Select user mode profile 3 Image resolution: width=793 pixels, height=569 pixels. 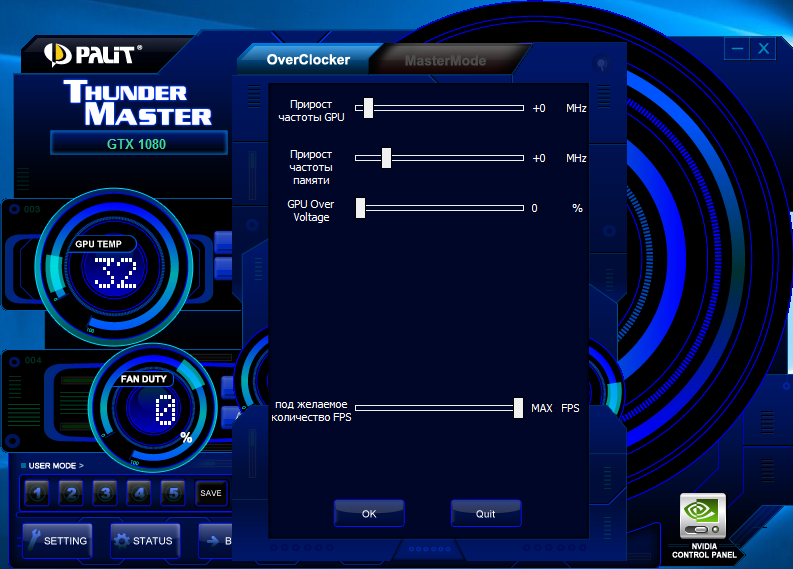tap(105, 493)
